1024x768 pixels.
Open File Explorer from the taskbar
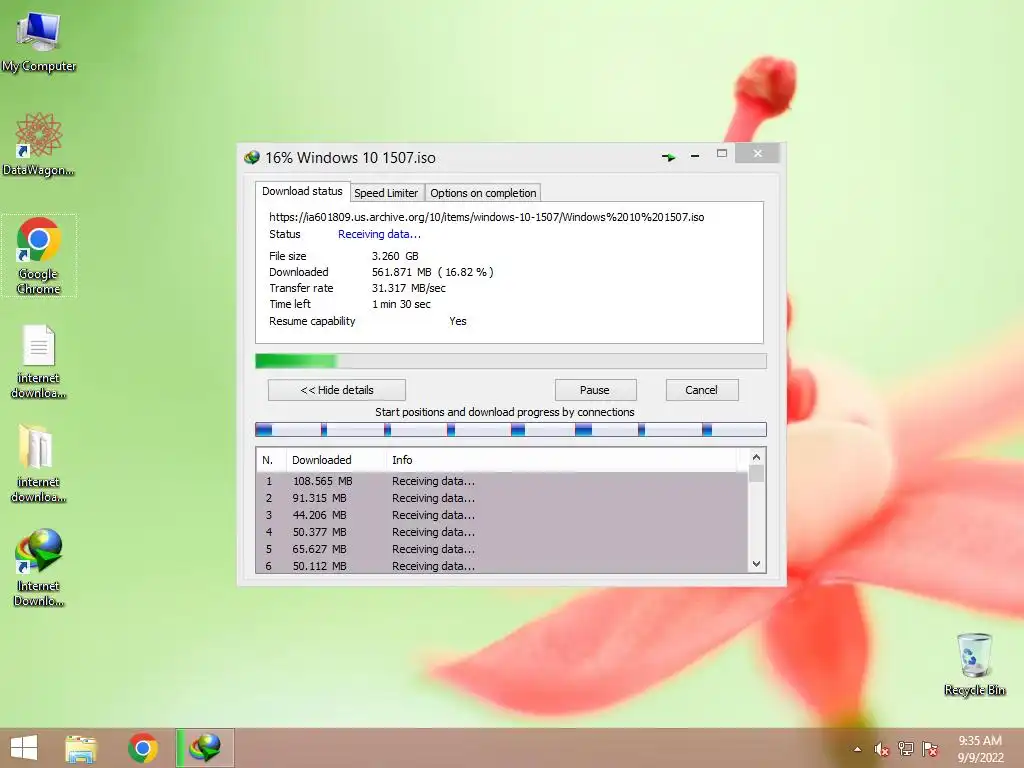(x=81, y=748)
